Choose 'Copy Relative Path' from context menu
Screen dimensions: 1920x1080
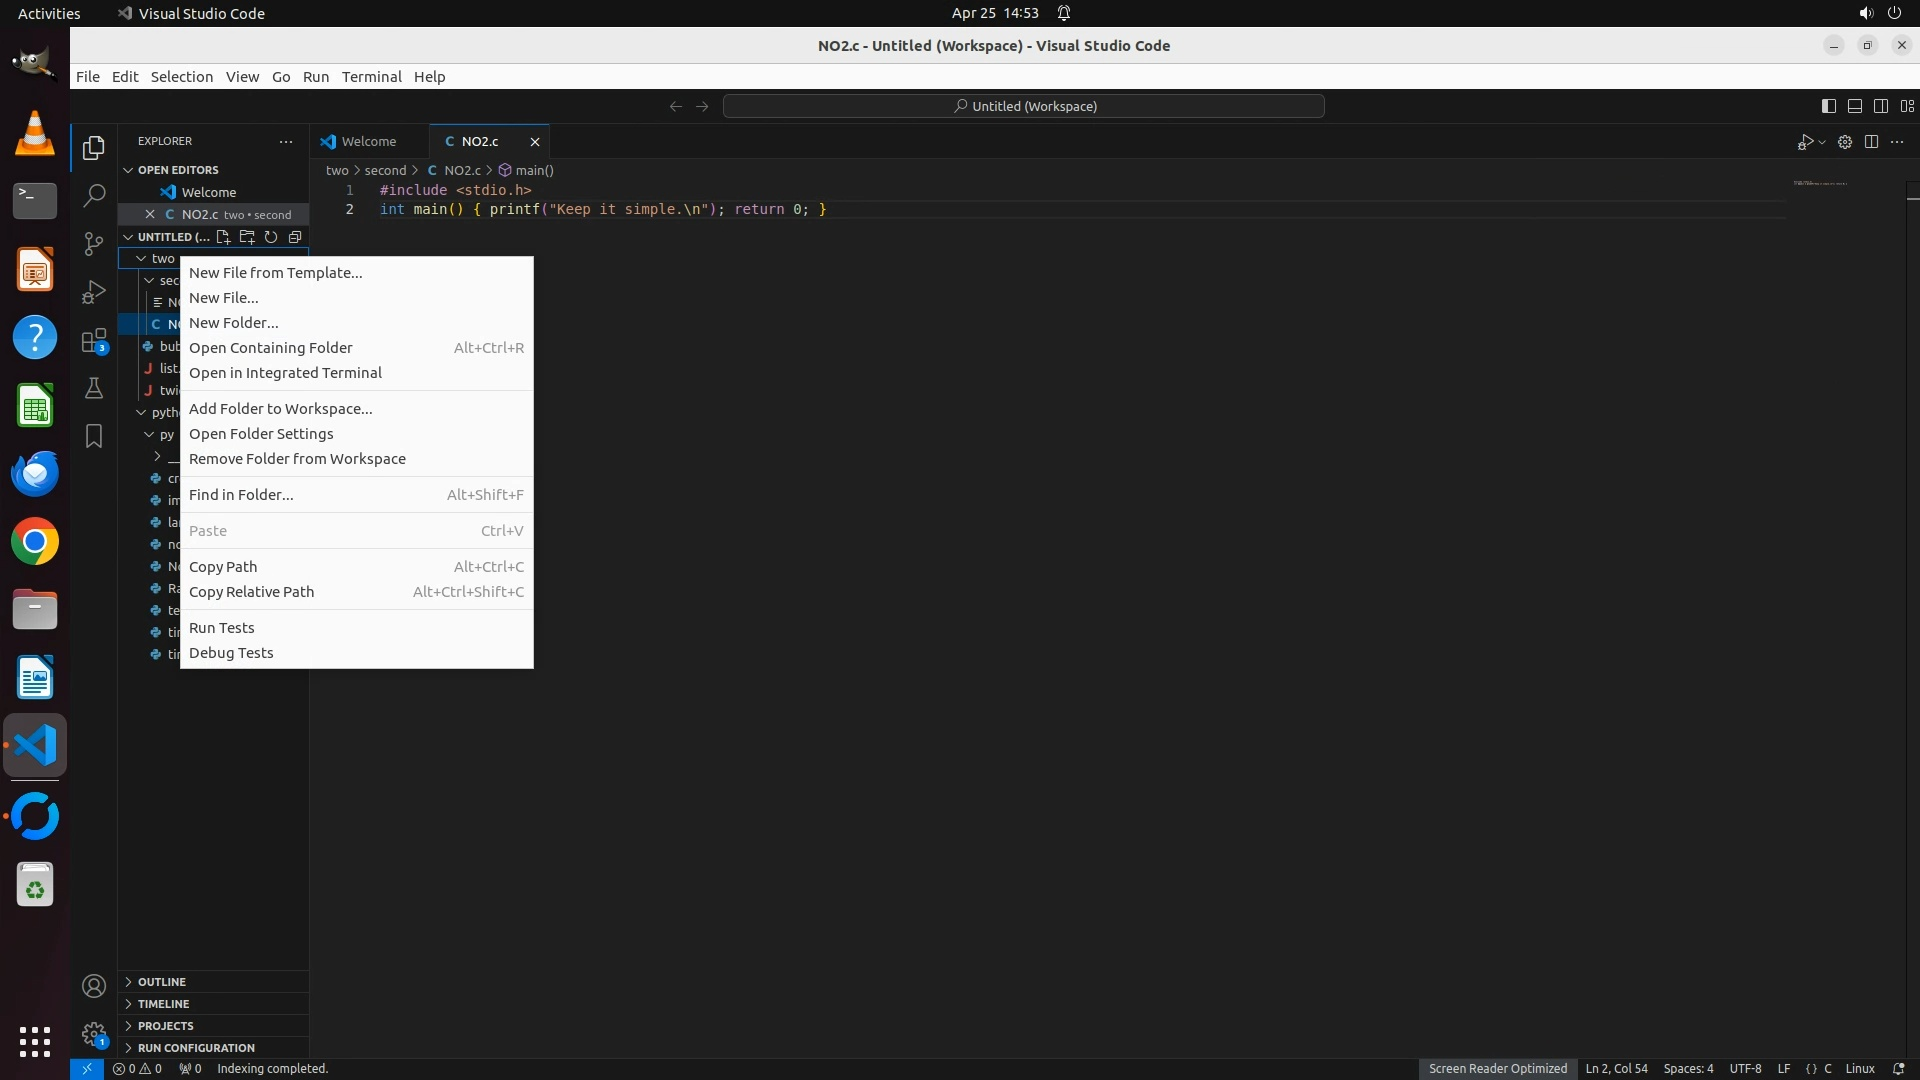point(251,592)
